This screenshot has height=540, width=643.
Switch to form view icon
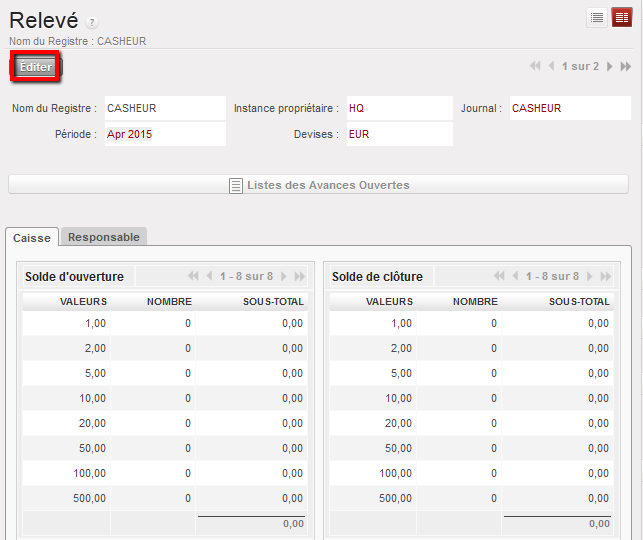[x=622, y=17]
